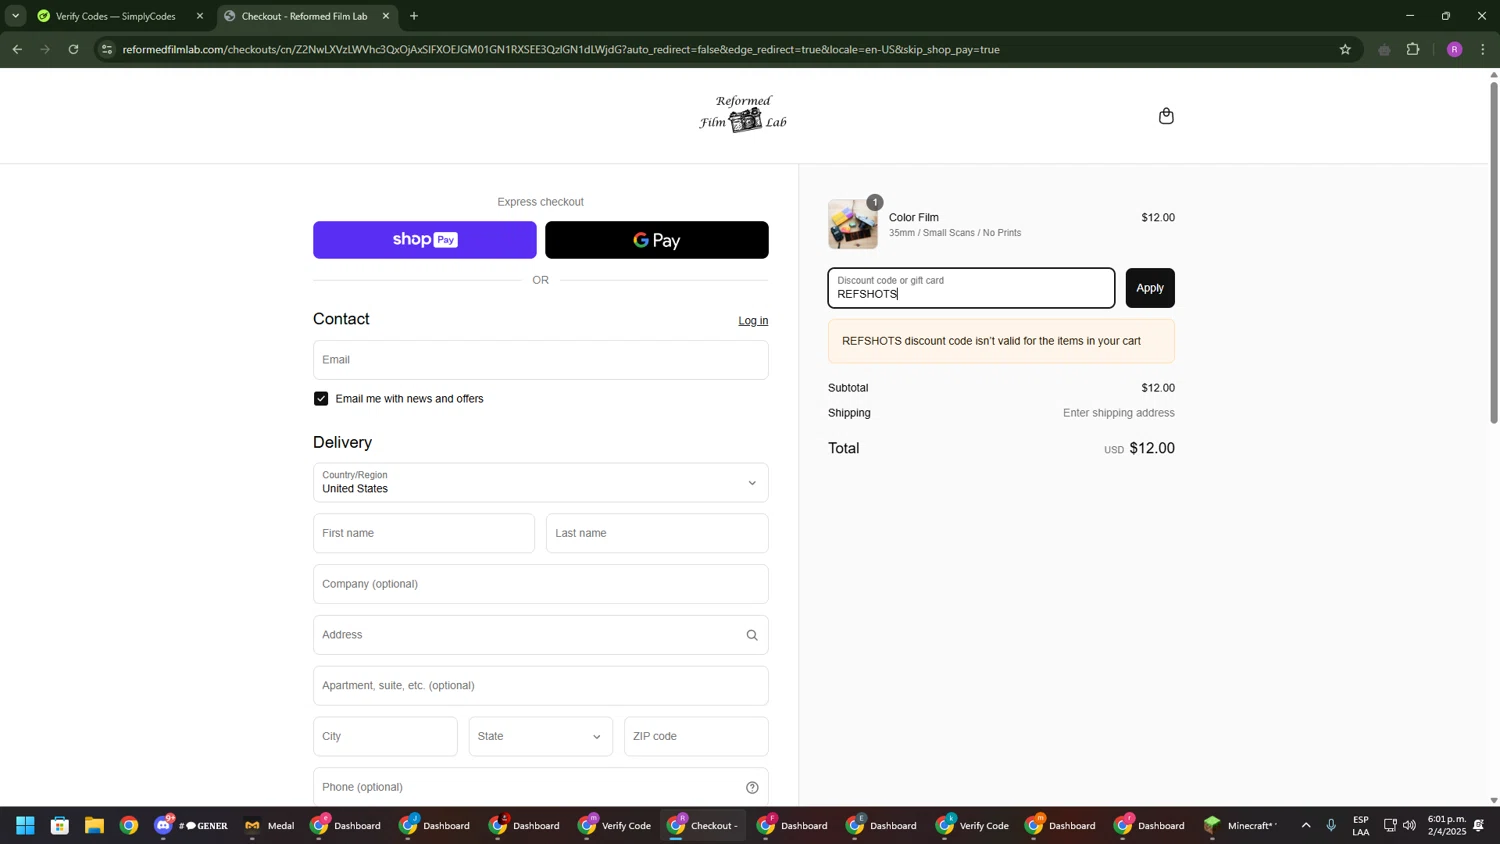Click into the Address field
1500x844 pixels.
(x=540, y=635)
